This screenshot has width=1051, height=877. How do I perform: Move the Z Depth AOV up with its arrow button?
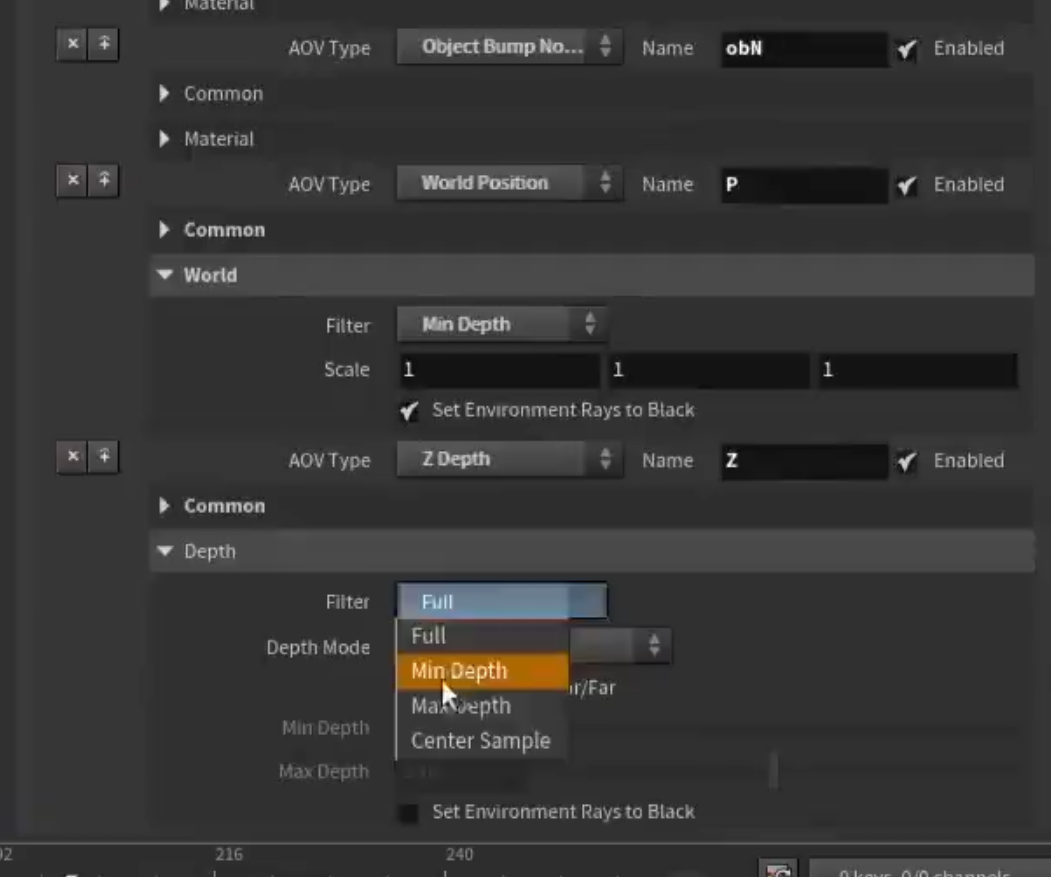click(x=104, y=457)
